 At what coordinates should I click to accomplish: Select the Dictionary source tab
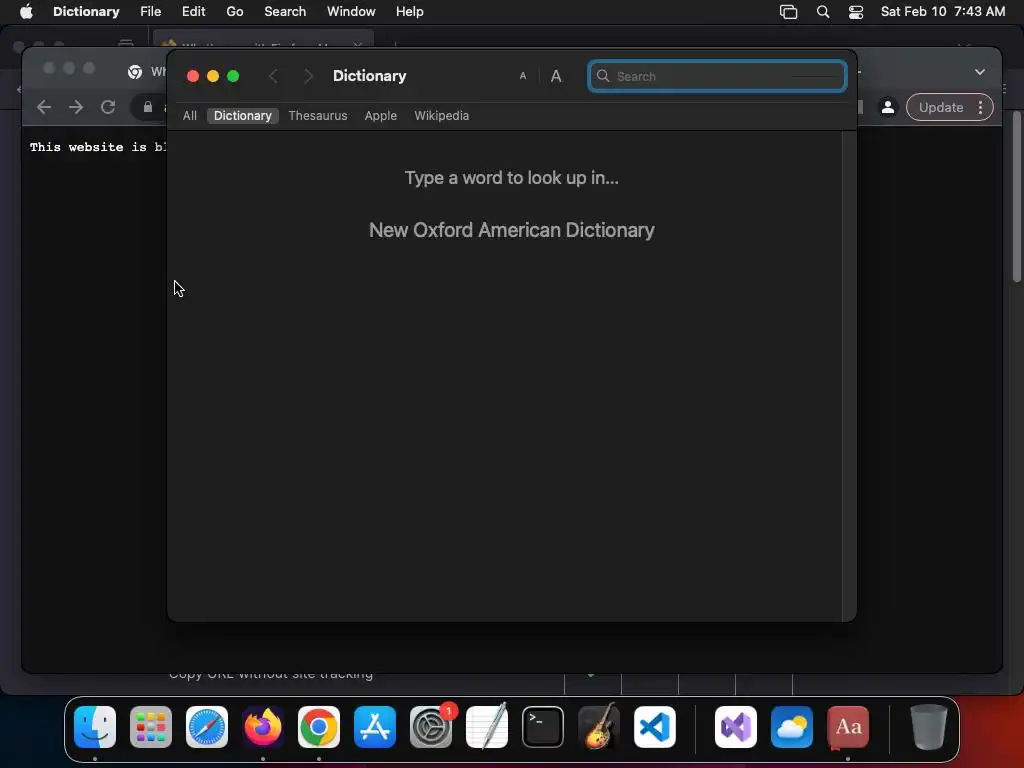(x=243, y=116)
